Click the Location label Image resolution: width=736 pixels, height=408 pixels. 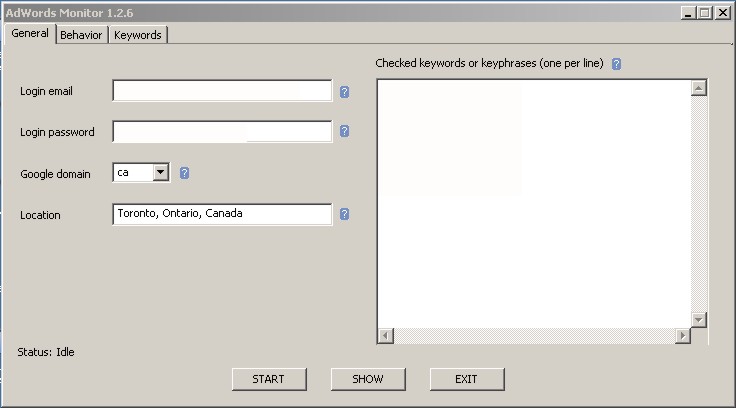[40, 215]
